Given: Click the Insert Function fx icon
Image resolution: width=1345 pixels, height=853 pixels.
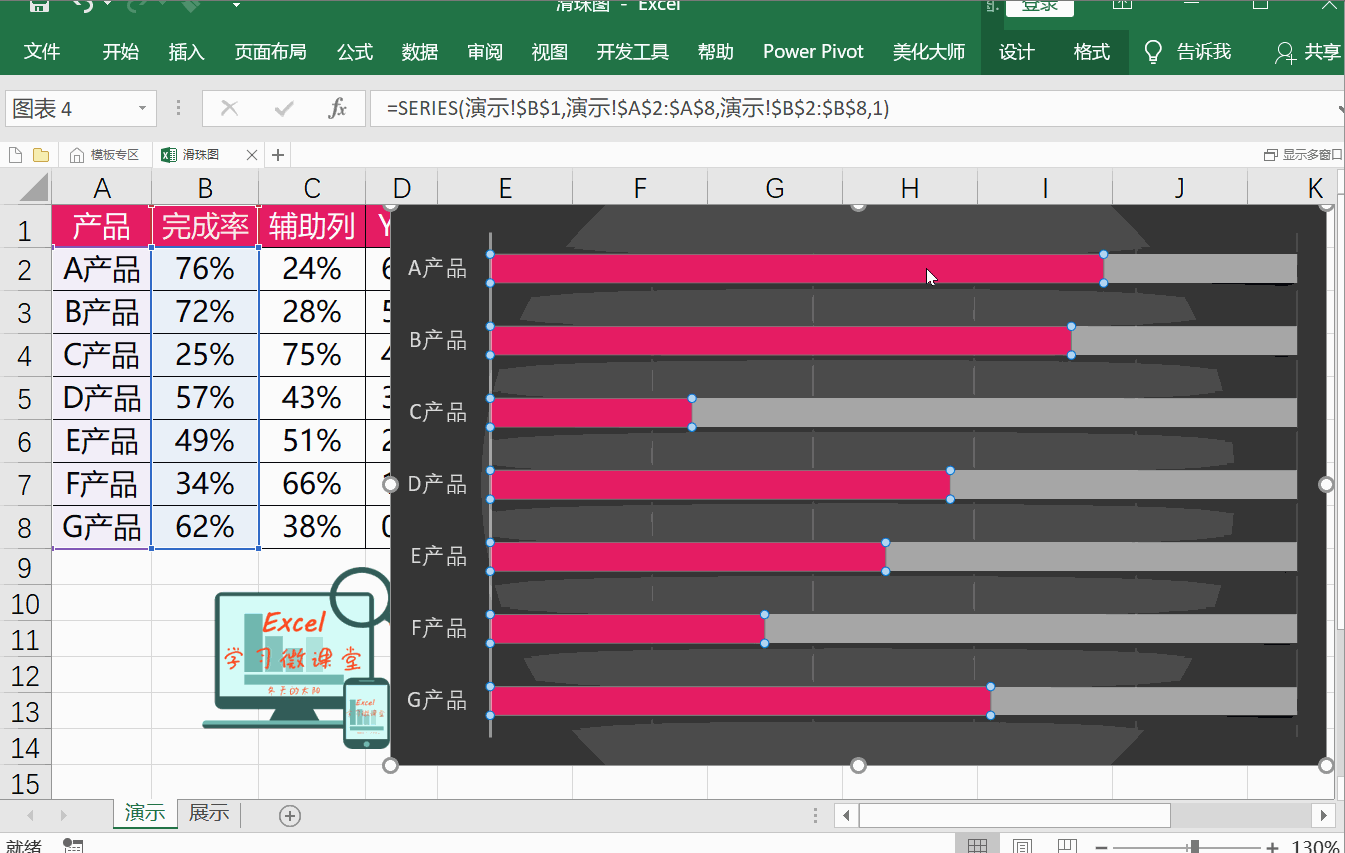Looking at the screenshot, I should (x=338, y=108).
